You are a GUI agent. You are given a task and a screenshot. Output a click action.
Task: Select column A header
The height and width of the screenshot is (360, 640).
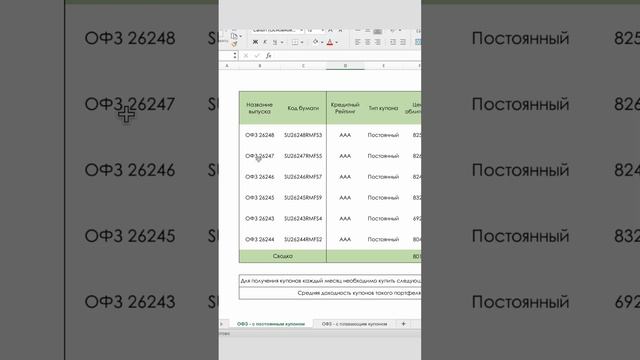[x=227, y=66]
